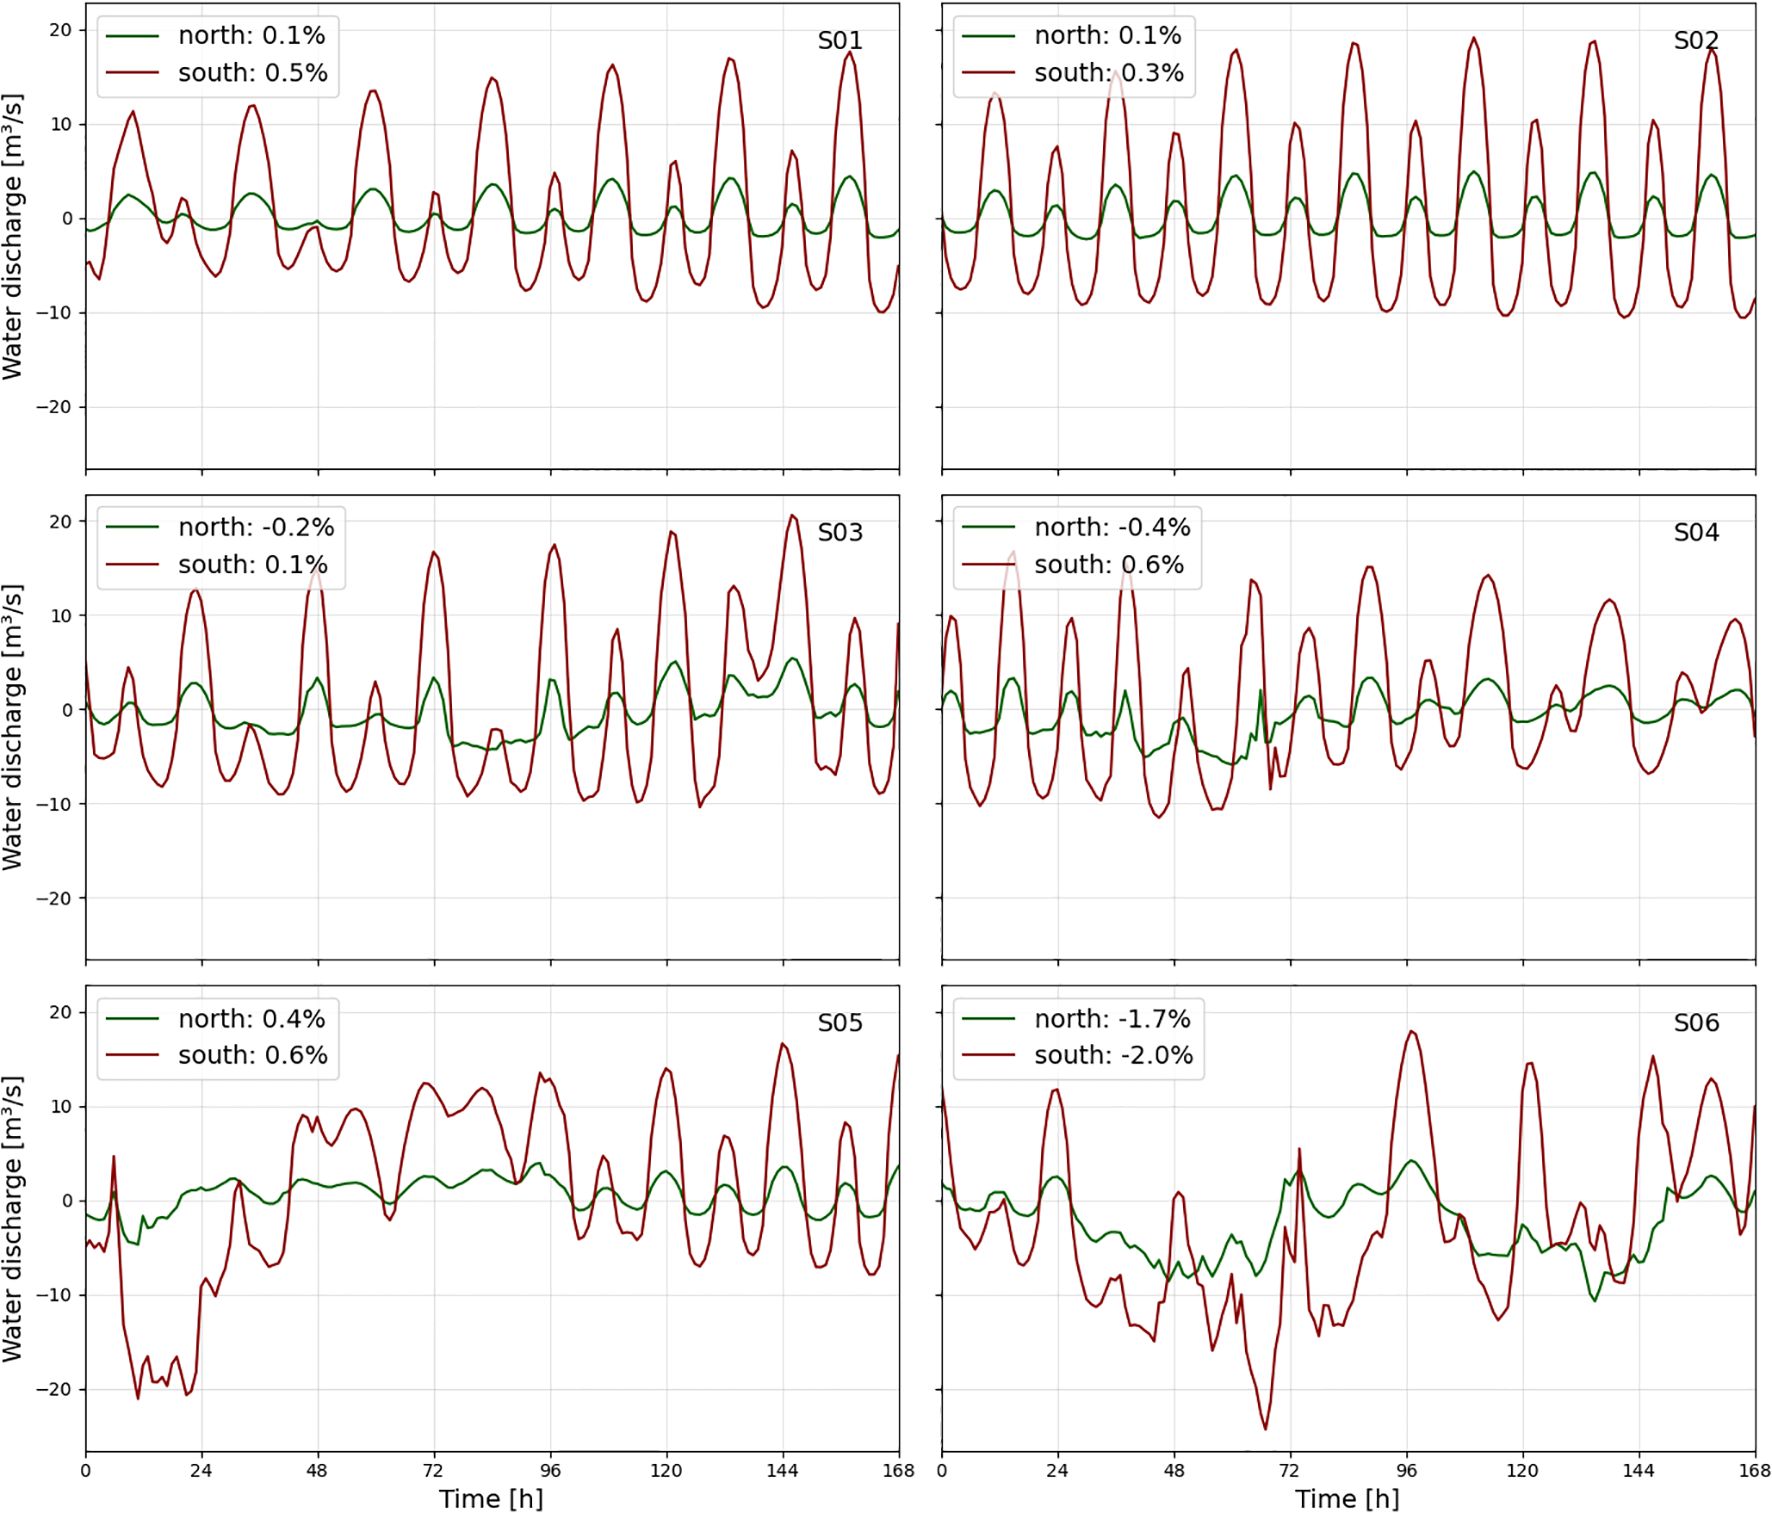This screenshot has height=1513, width=1772.
Task: Click the 48 tick label under S06 panel
Action: pos(1174,1470)
